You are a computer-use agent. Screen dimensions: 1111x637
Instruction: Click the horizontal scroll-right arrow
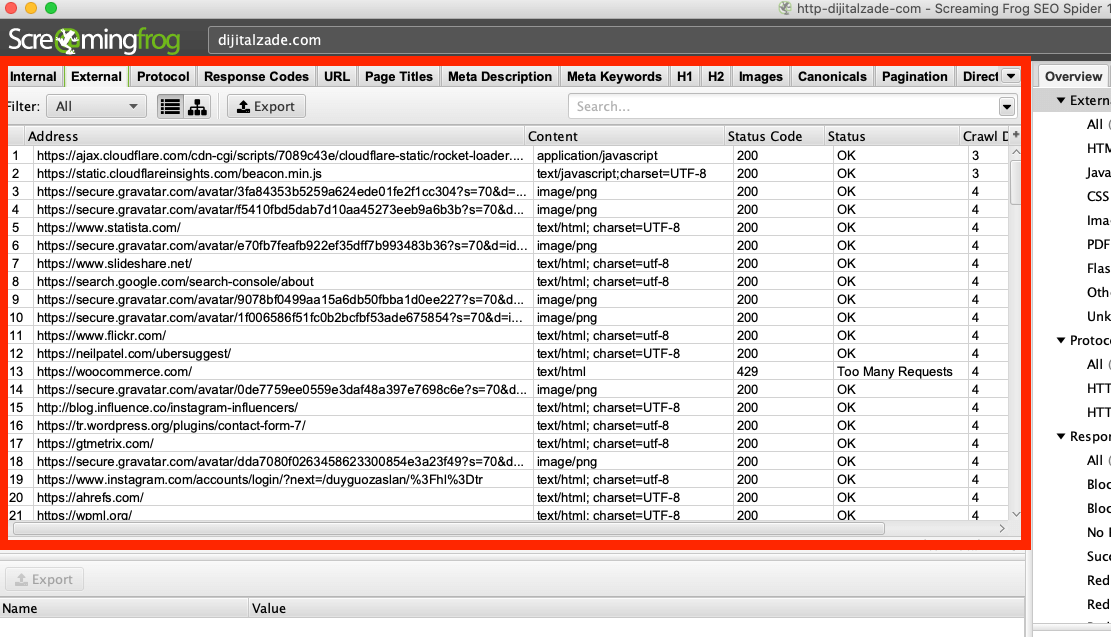[1002, 529]
